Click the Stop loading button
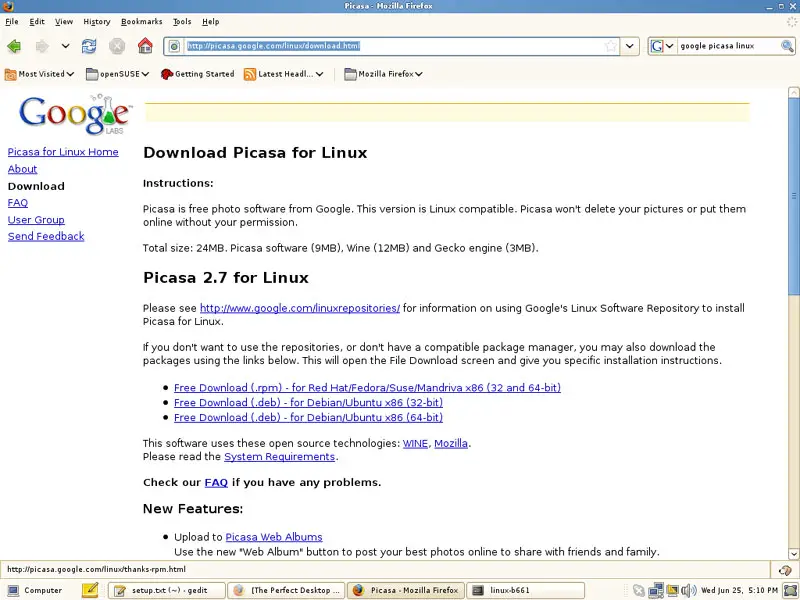This screenshot has height=600, width=800. click(x=117, y=46)
